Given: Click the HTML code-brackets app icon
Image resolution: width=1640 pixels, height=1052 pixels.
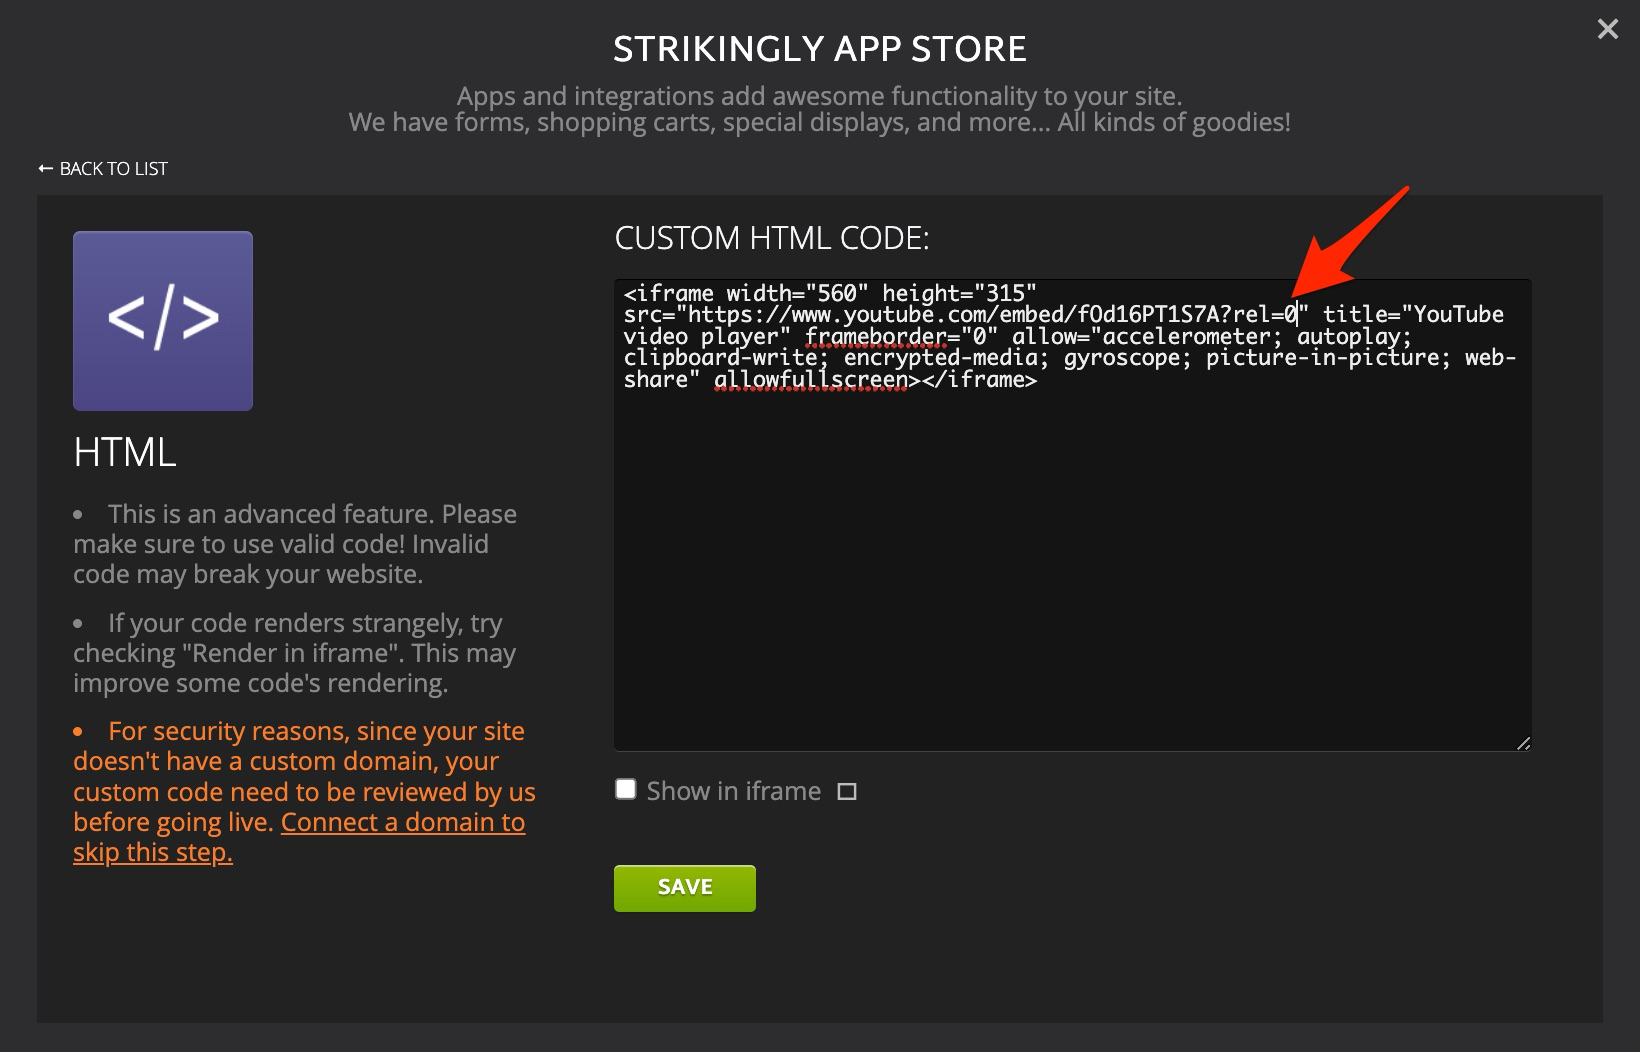Looking at the screenshot, I should point(163,321).
